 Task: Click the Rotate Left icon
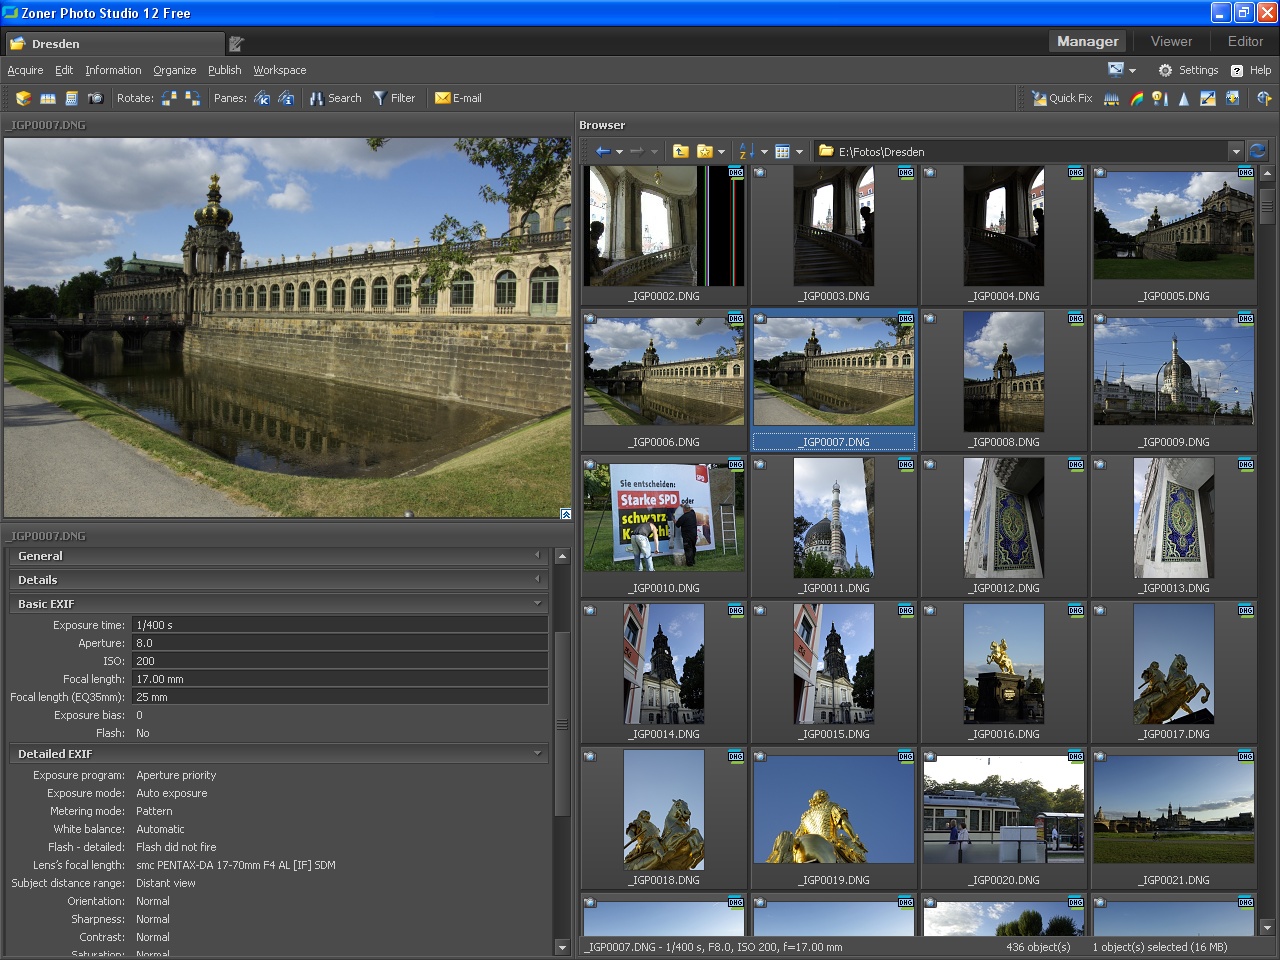click(x=168, y=98)
